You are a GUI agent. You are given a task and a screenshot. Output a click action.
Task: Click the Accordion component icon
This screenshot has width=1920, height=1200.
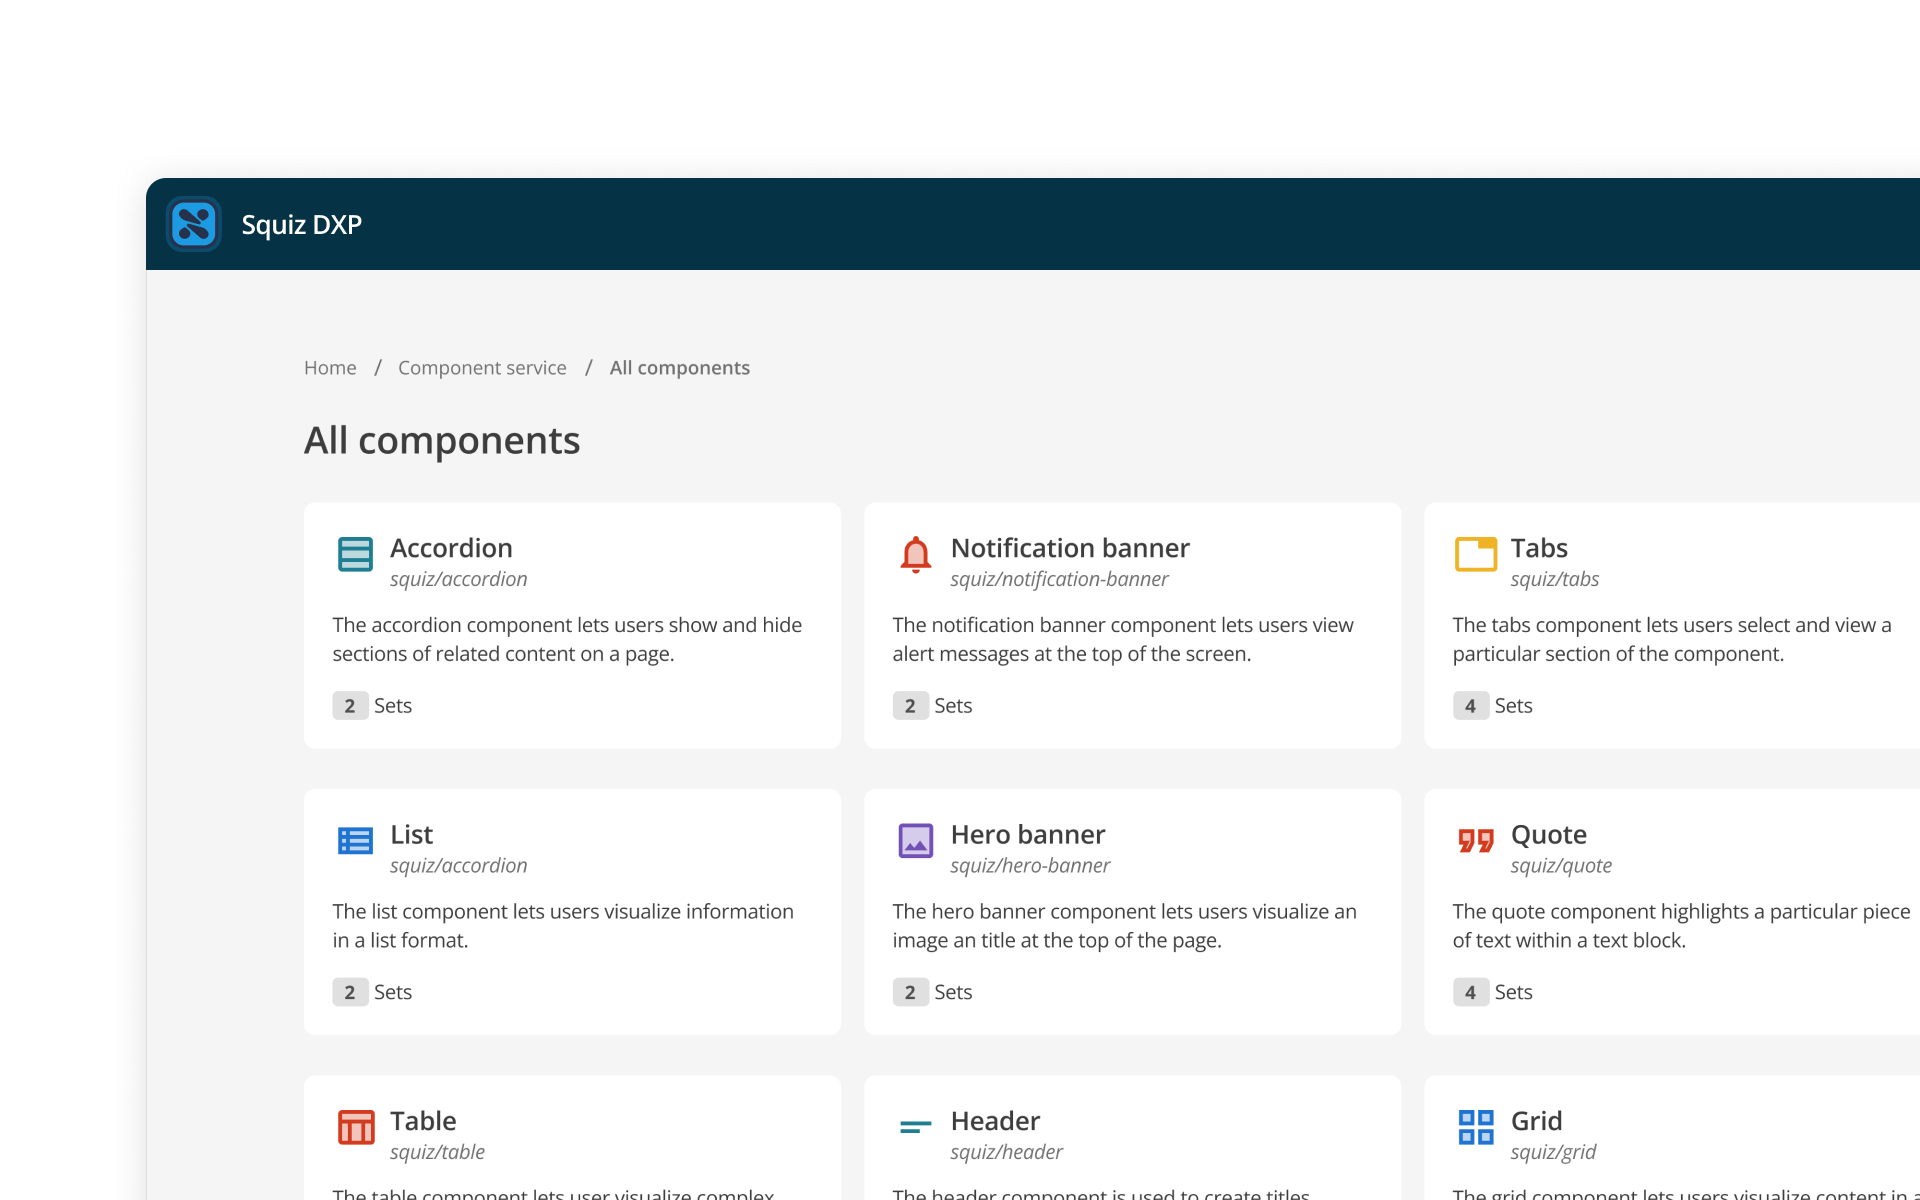click(355, 554)
